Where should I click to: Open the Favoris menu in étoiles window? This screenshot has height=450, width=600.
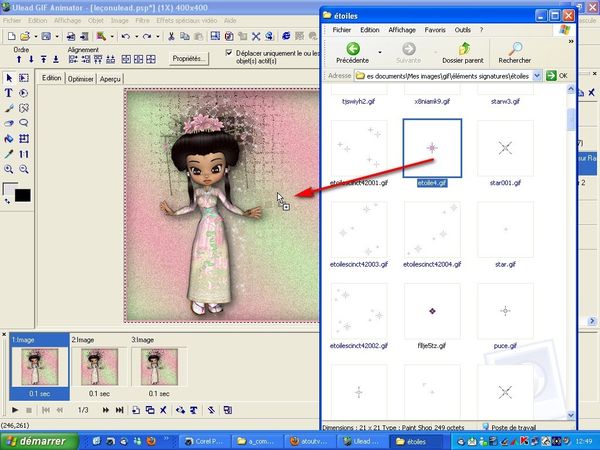click(435, 30)
